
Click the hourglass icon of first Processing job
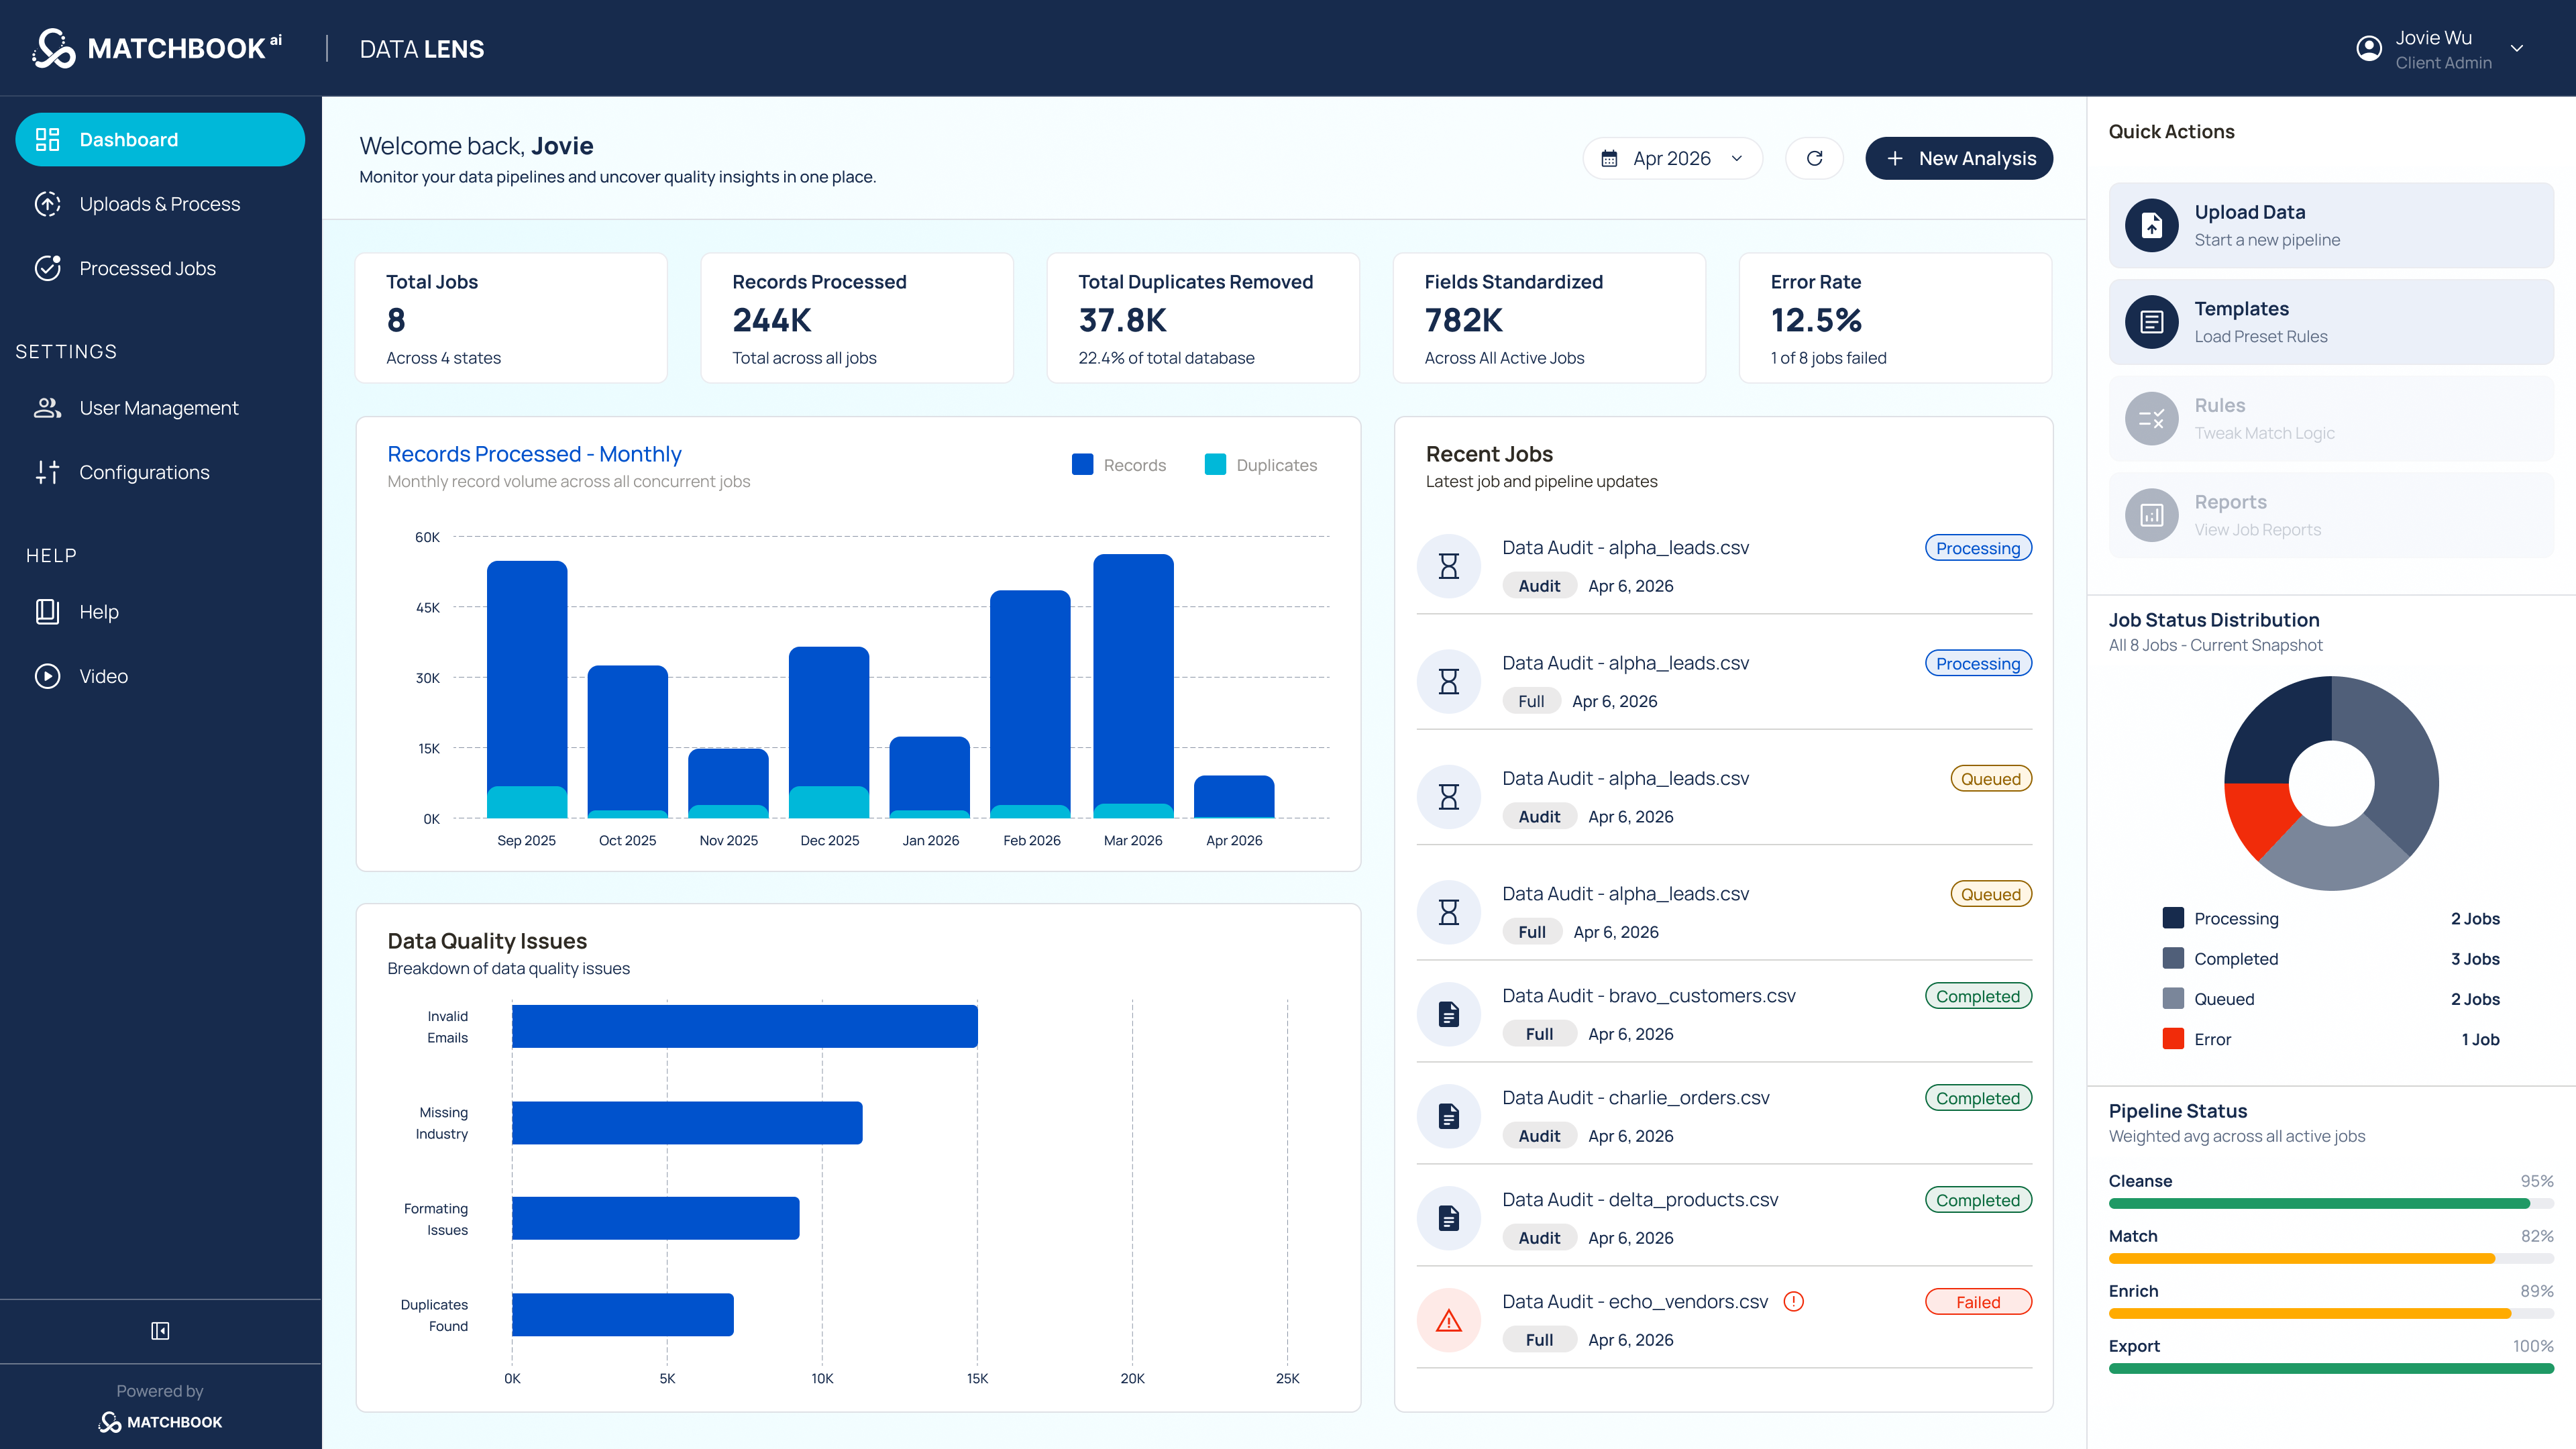click(x=1449, y=566)
